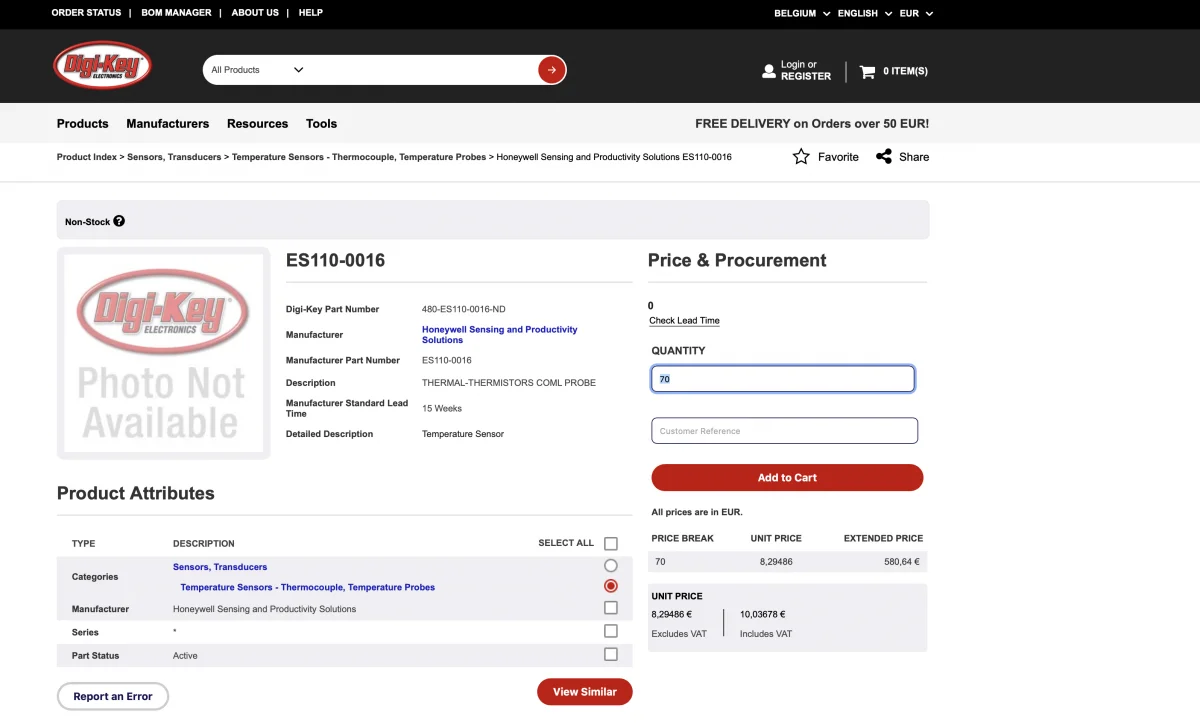Tick the Part Status checkbox
The image size is (1200, 723).
pos(611,655)
